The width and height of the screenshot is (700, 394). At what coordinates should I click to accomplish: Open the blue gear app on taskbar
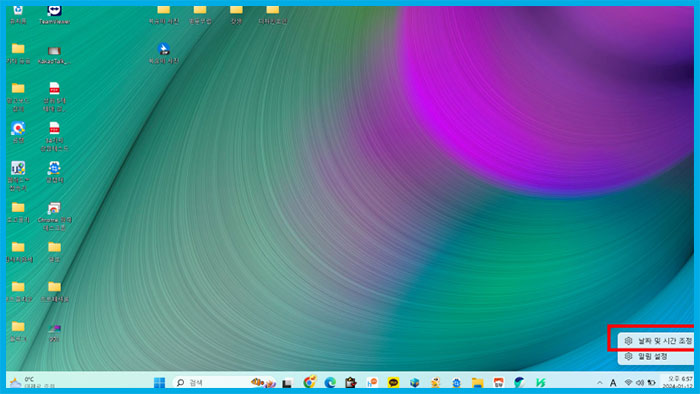click(456, 382)
